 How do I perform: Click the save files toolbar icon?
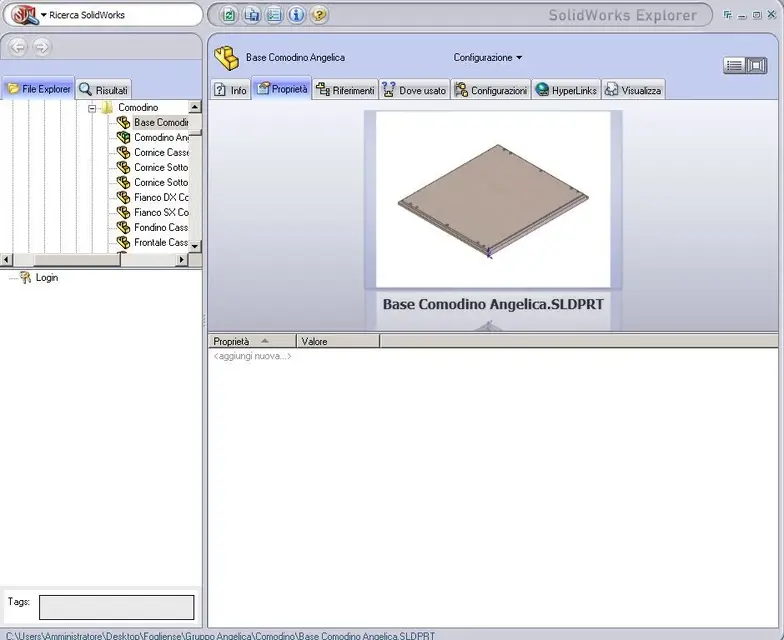(252, 15)
